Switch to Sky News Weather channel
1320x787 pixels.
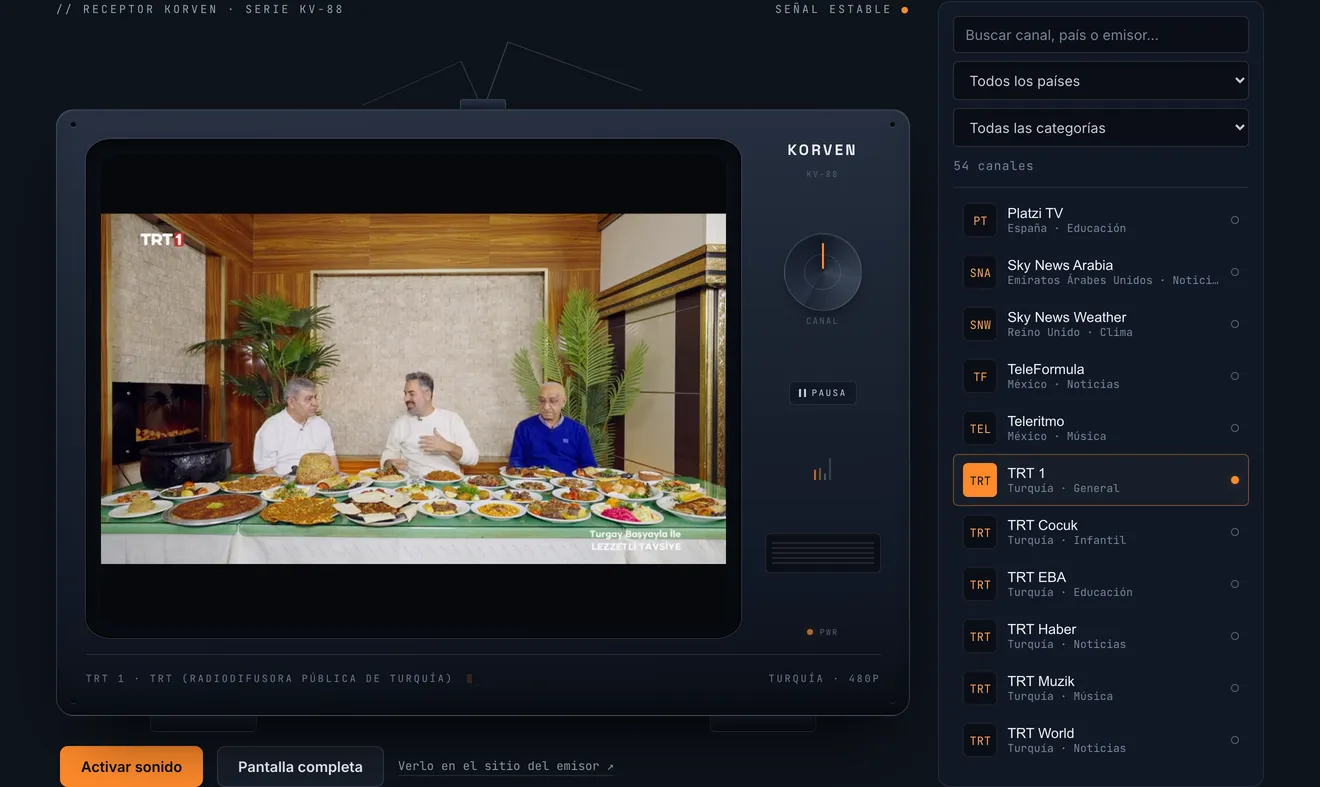point(1101,324)
